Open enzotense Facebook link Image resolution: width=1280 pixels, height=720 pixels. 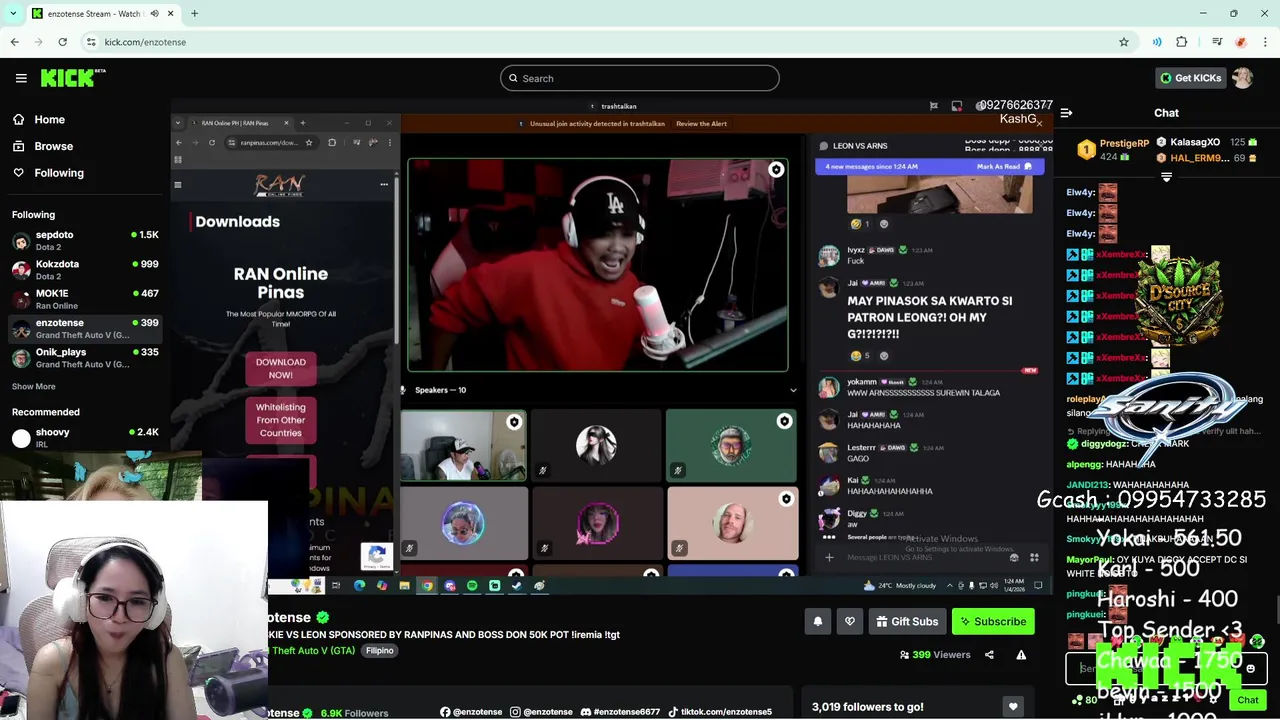click(471, 712)
